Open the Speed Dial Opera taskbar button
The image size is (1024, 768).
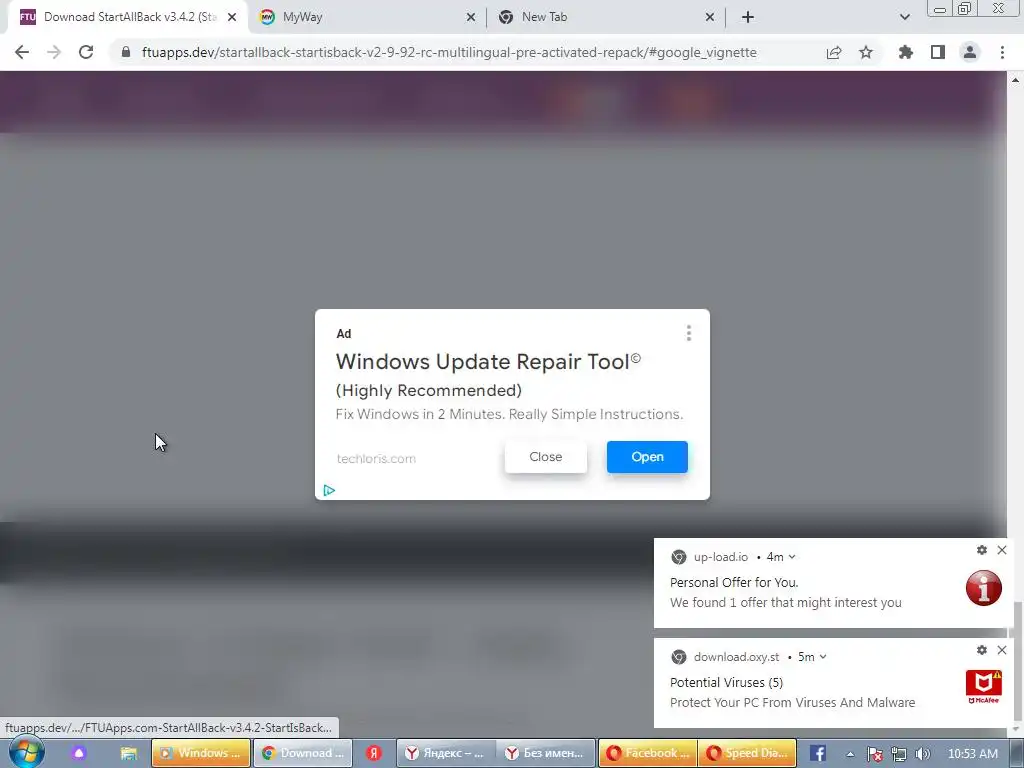pos(747,753)
